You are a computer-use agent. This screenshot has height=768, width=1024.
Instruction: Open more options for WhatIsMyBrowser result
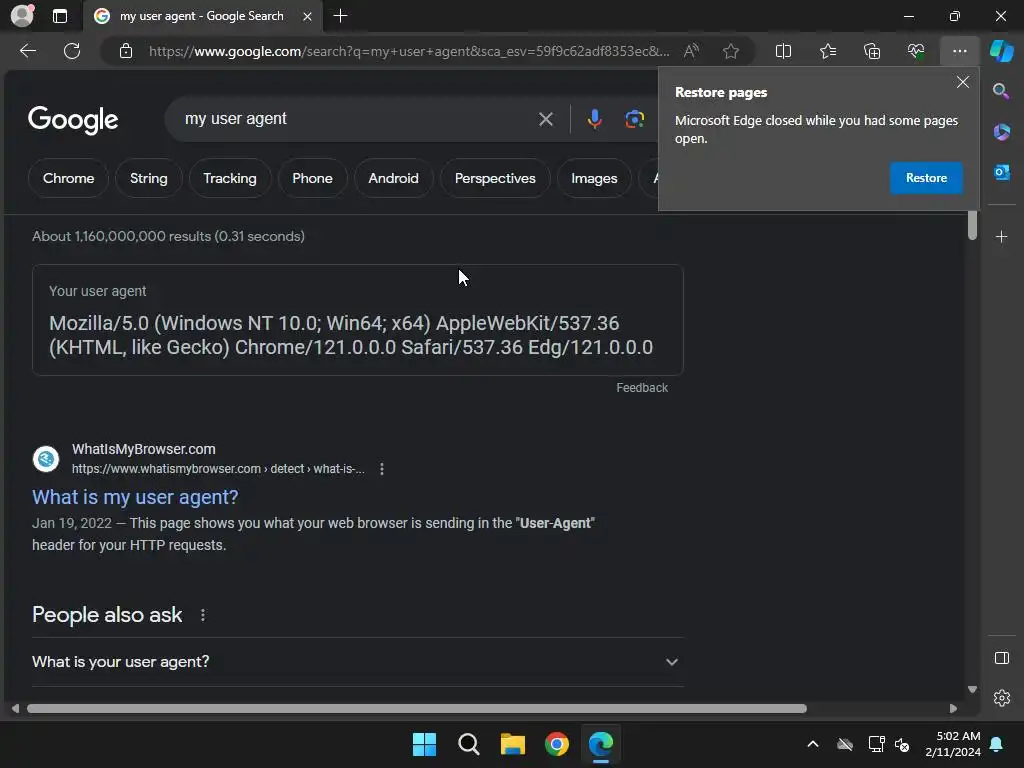pos(382,469)
